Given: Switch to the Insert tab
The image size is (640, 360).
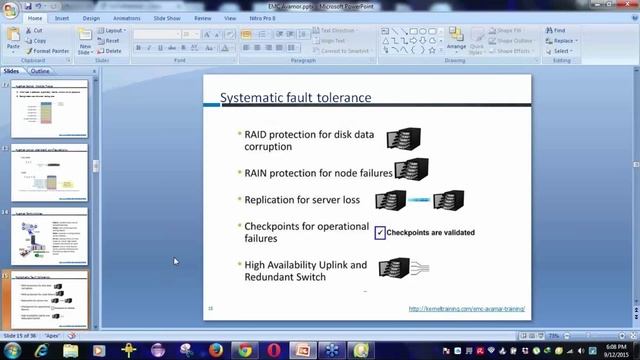Looking at the screenshot, I should [x=62, y=18].
